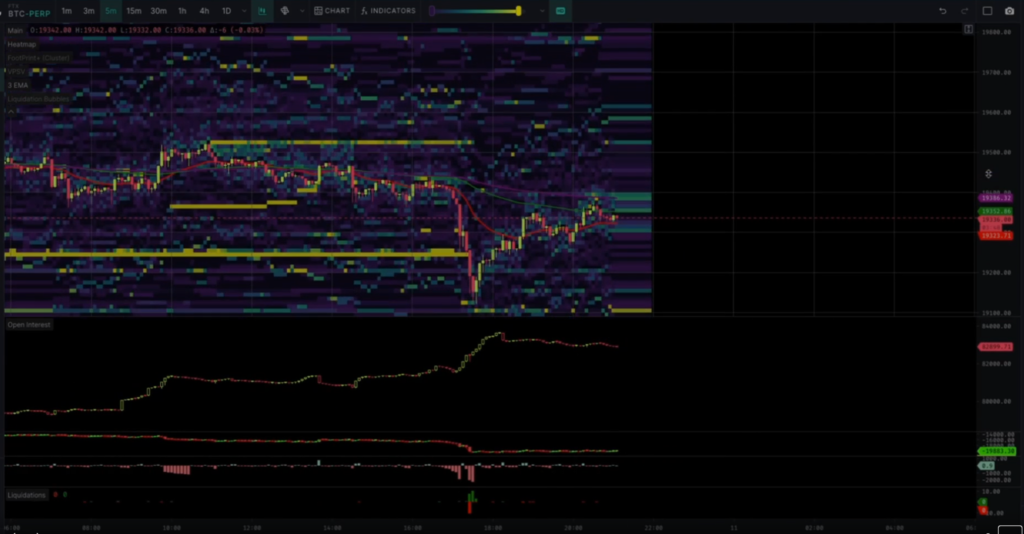
Task: Toggle the VPSV indicator label
Action: (16, 72)
